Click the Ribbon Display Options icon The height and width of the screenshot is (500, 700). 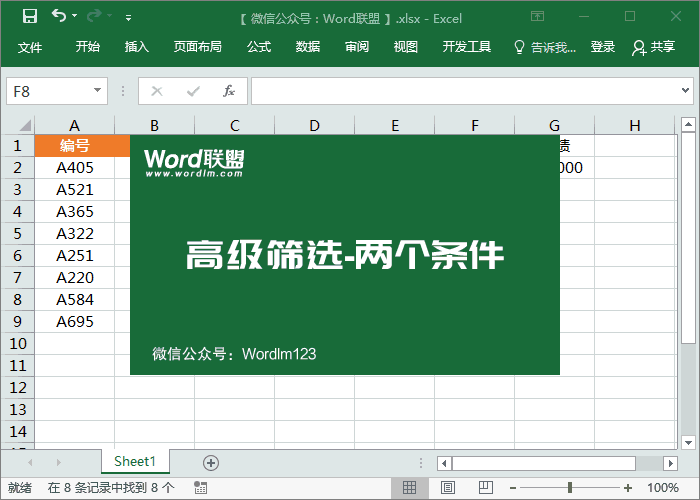point(538,16)
